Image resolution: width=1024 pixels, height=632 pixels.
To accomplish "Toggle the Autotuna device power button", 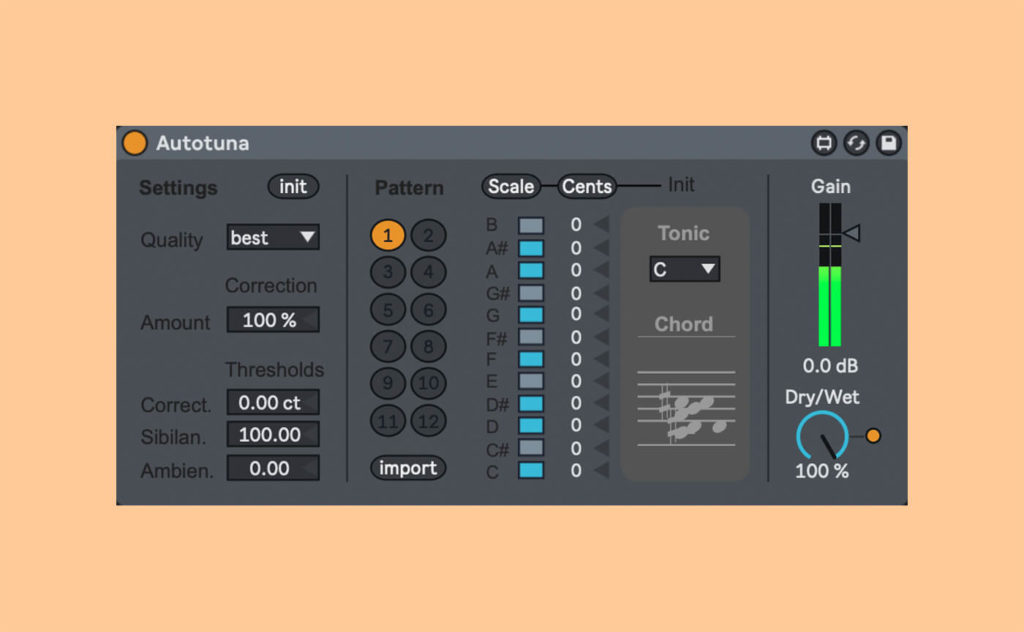I will [x=135, y=143].
